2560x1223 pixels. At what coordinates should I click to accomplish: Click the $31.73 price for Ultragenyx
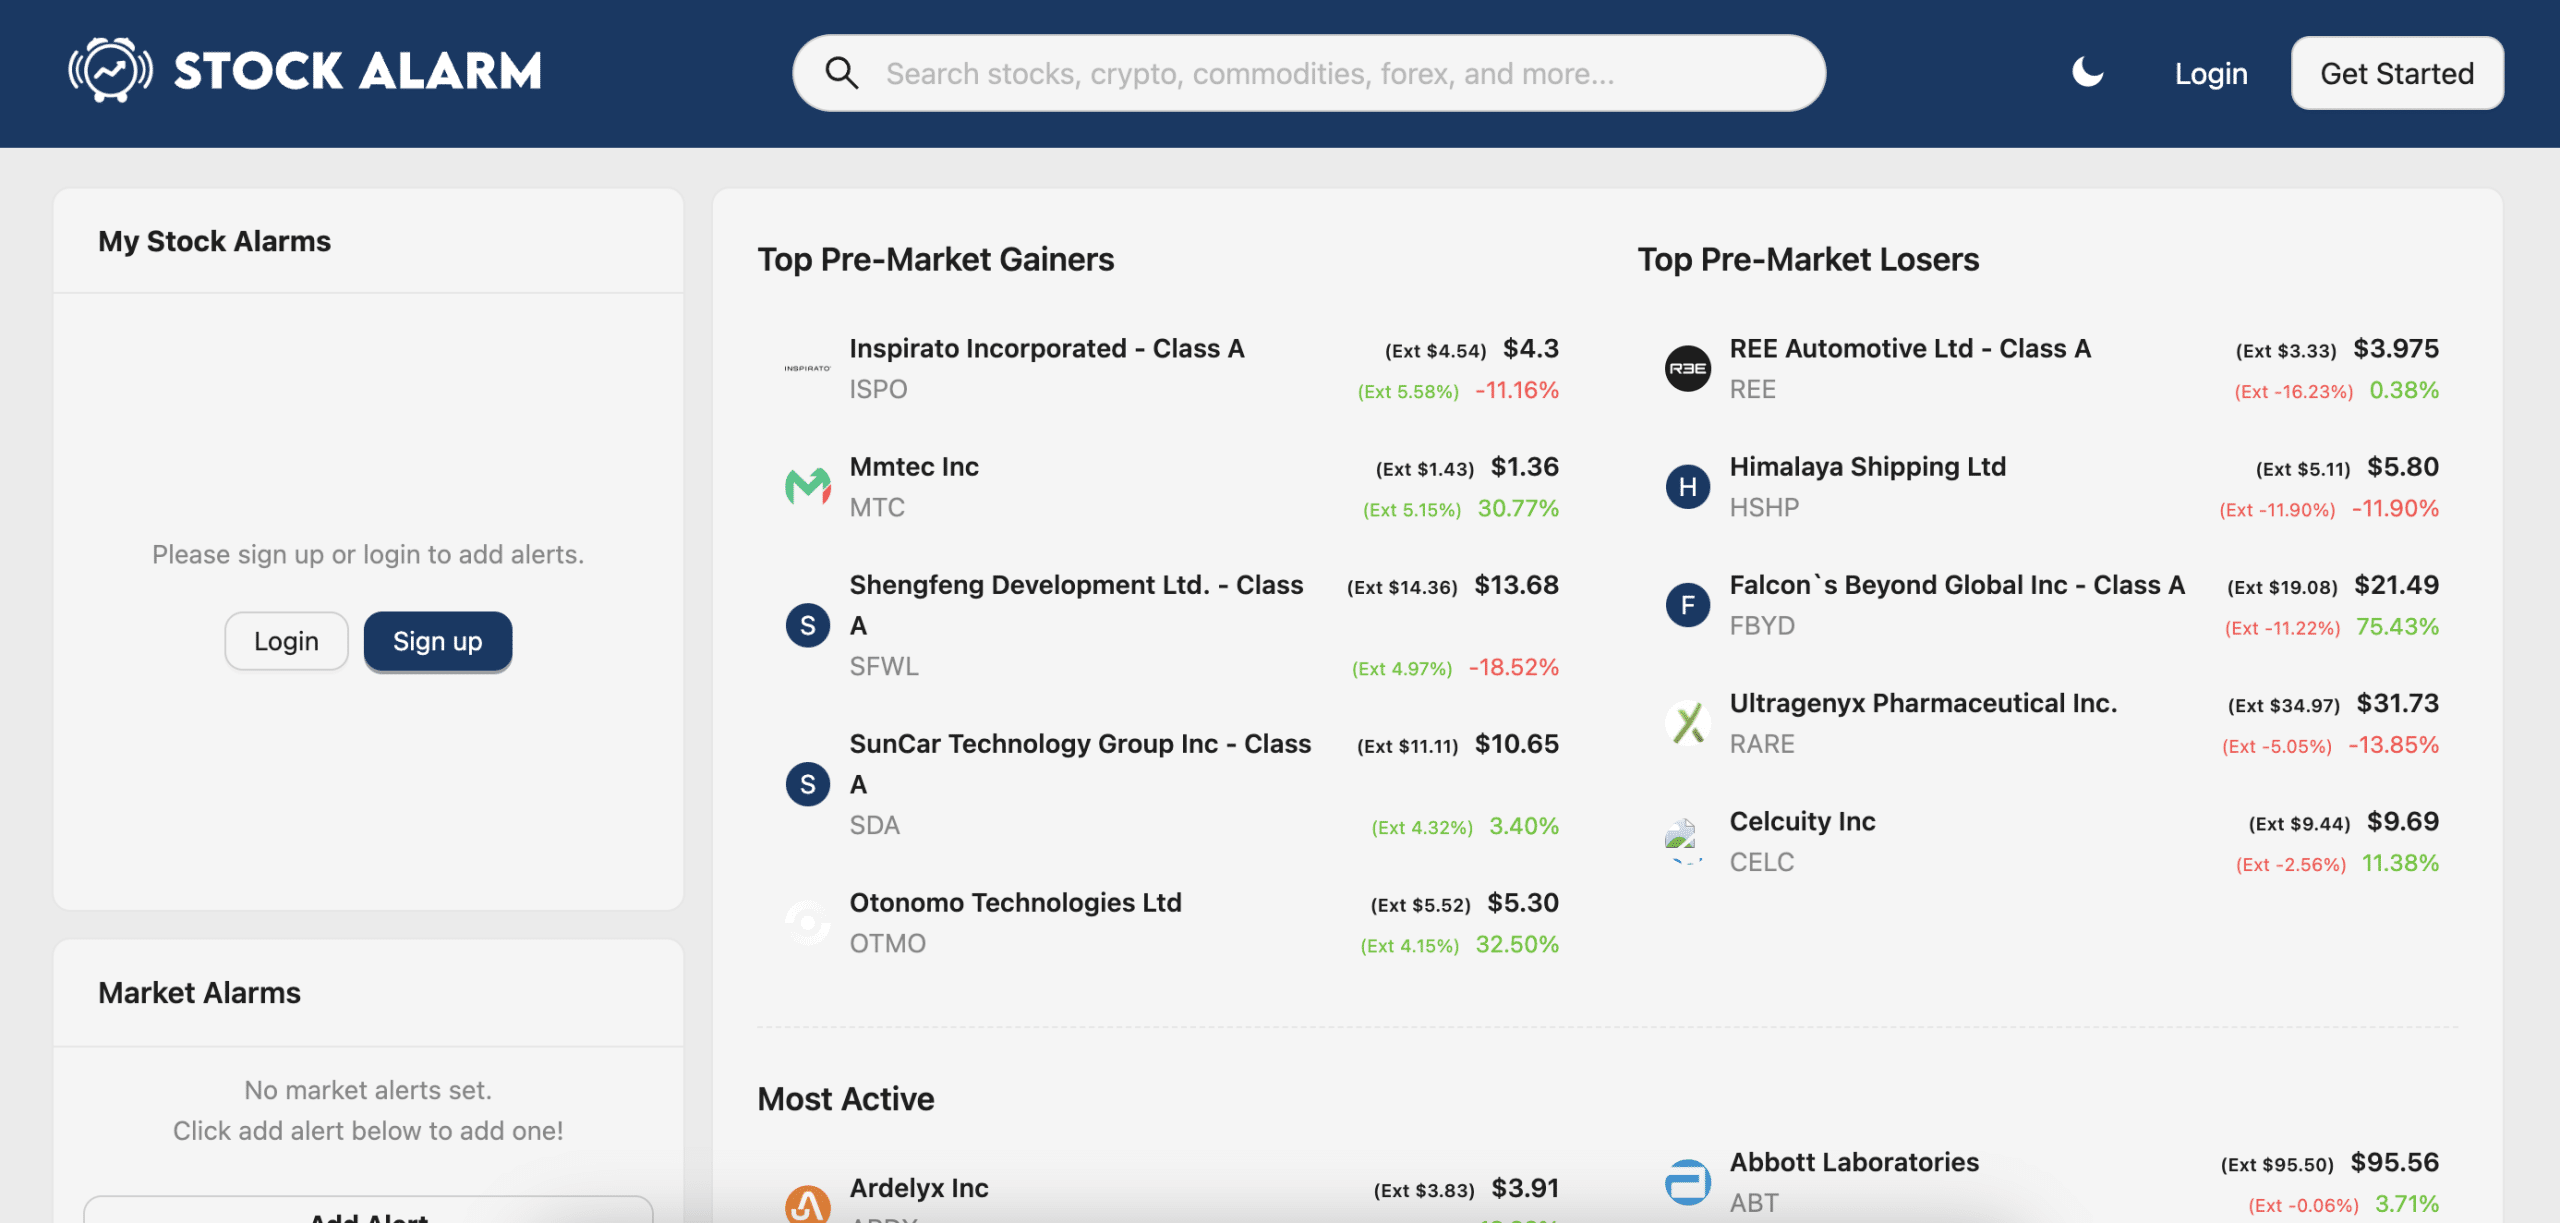click(x=2397, y=703)
